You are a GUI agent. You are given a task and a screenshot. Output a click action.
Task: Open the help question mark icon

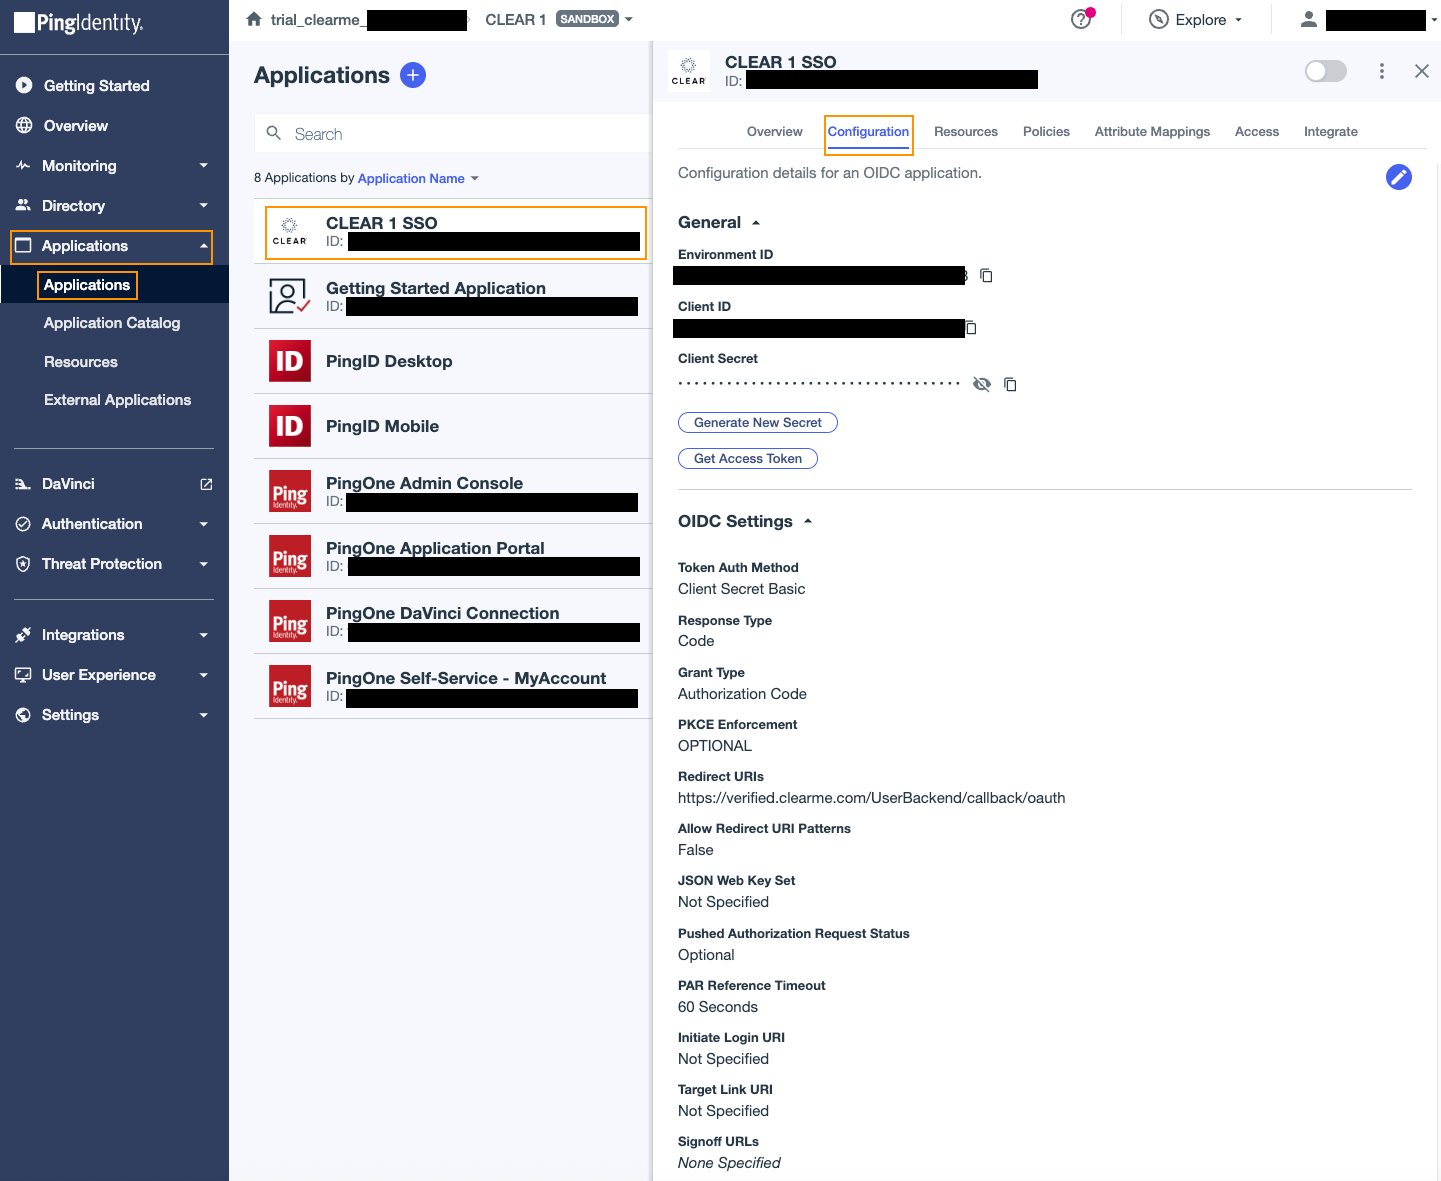[x=1081, y=19]
